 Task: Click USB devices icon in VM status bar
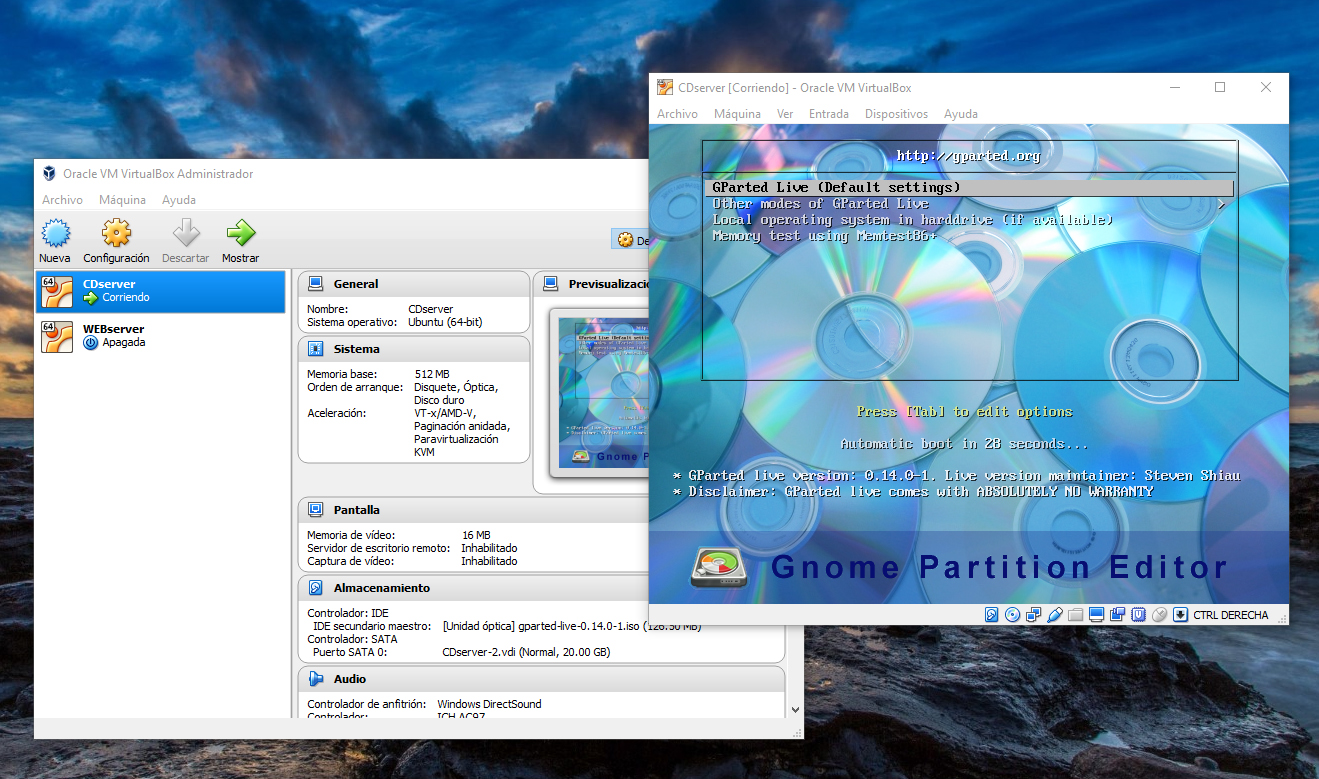(1055, 615)
